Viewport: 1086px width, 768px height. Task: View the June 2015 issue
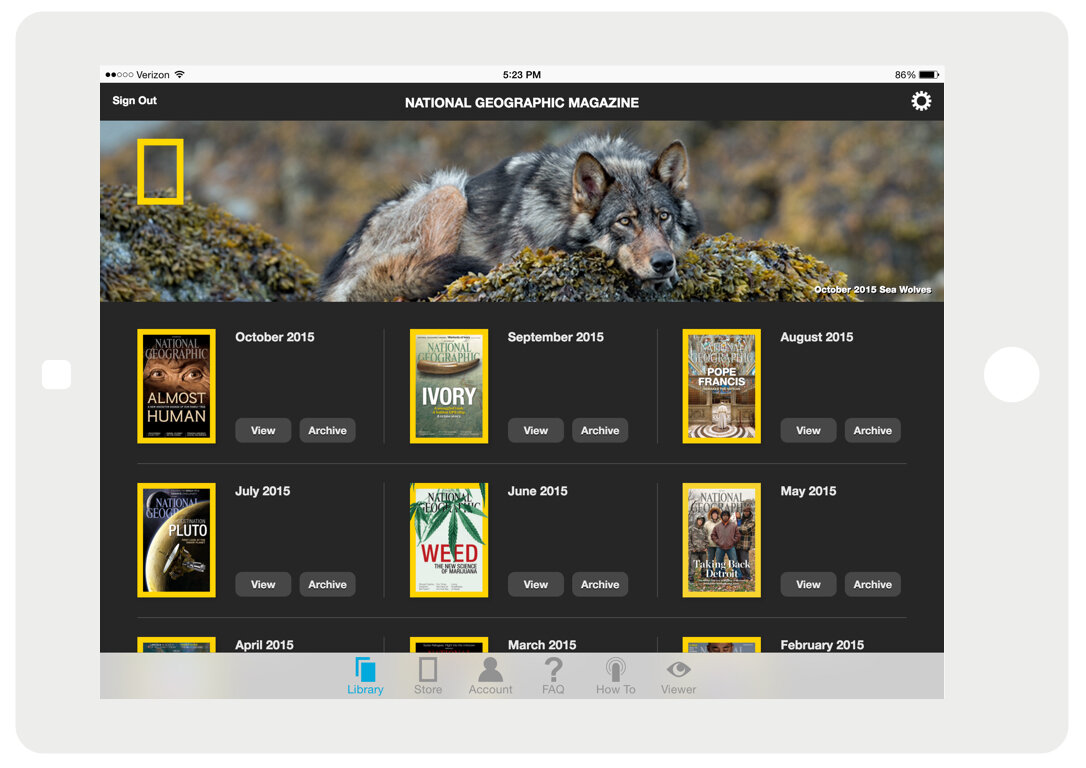(535, 584)
